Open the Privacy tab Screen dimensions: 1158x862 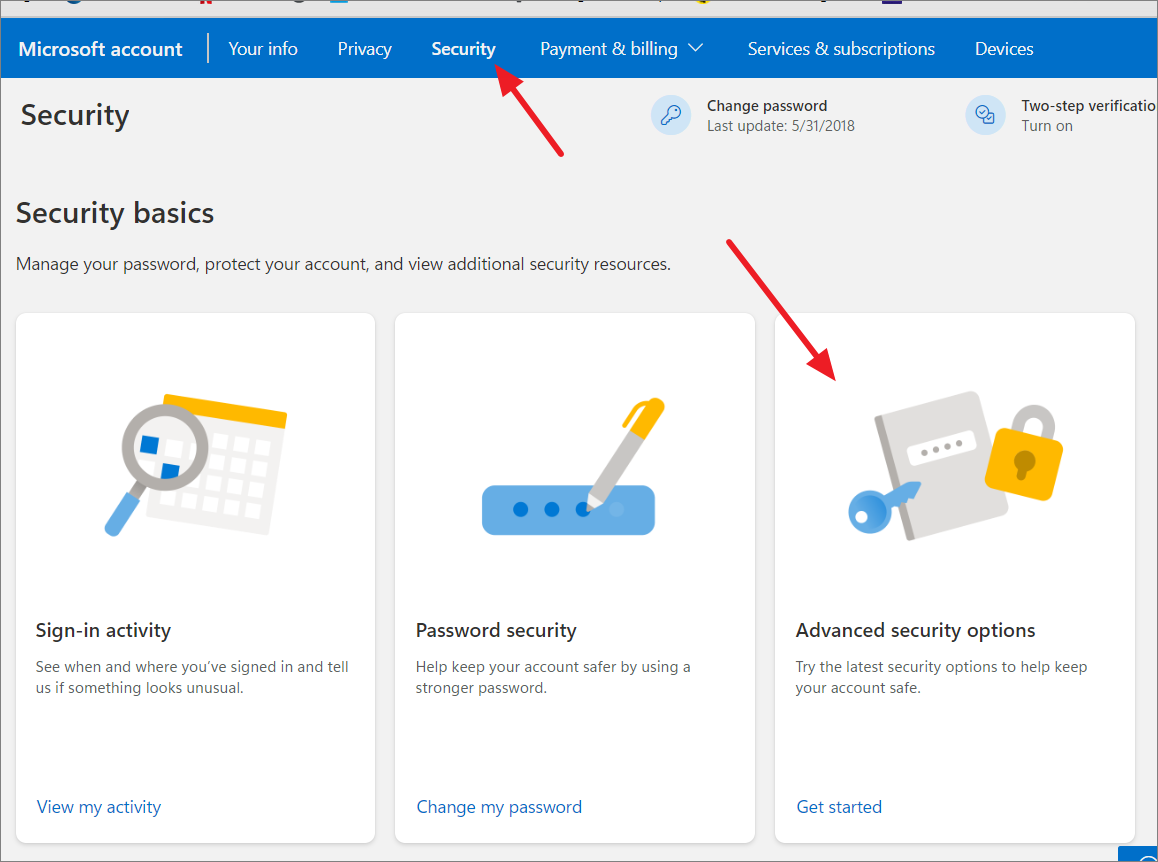point(364,49)
